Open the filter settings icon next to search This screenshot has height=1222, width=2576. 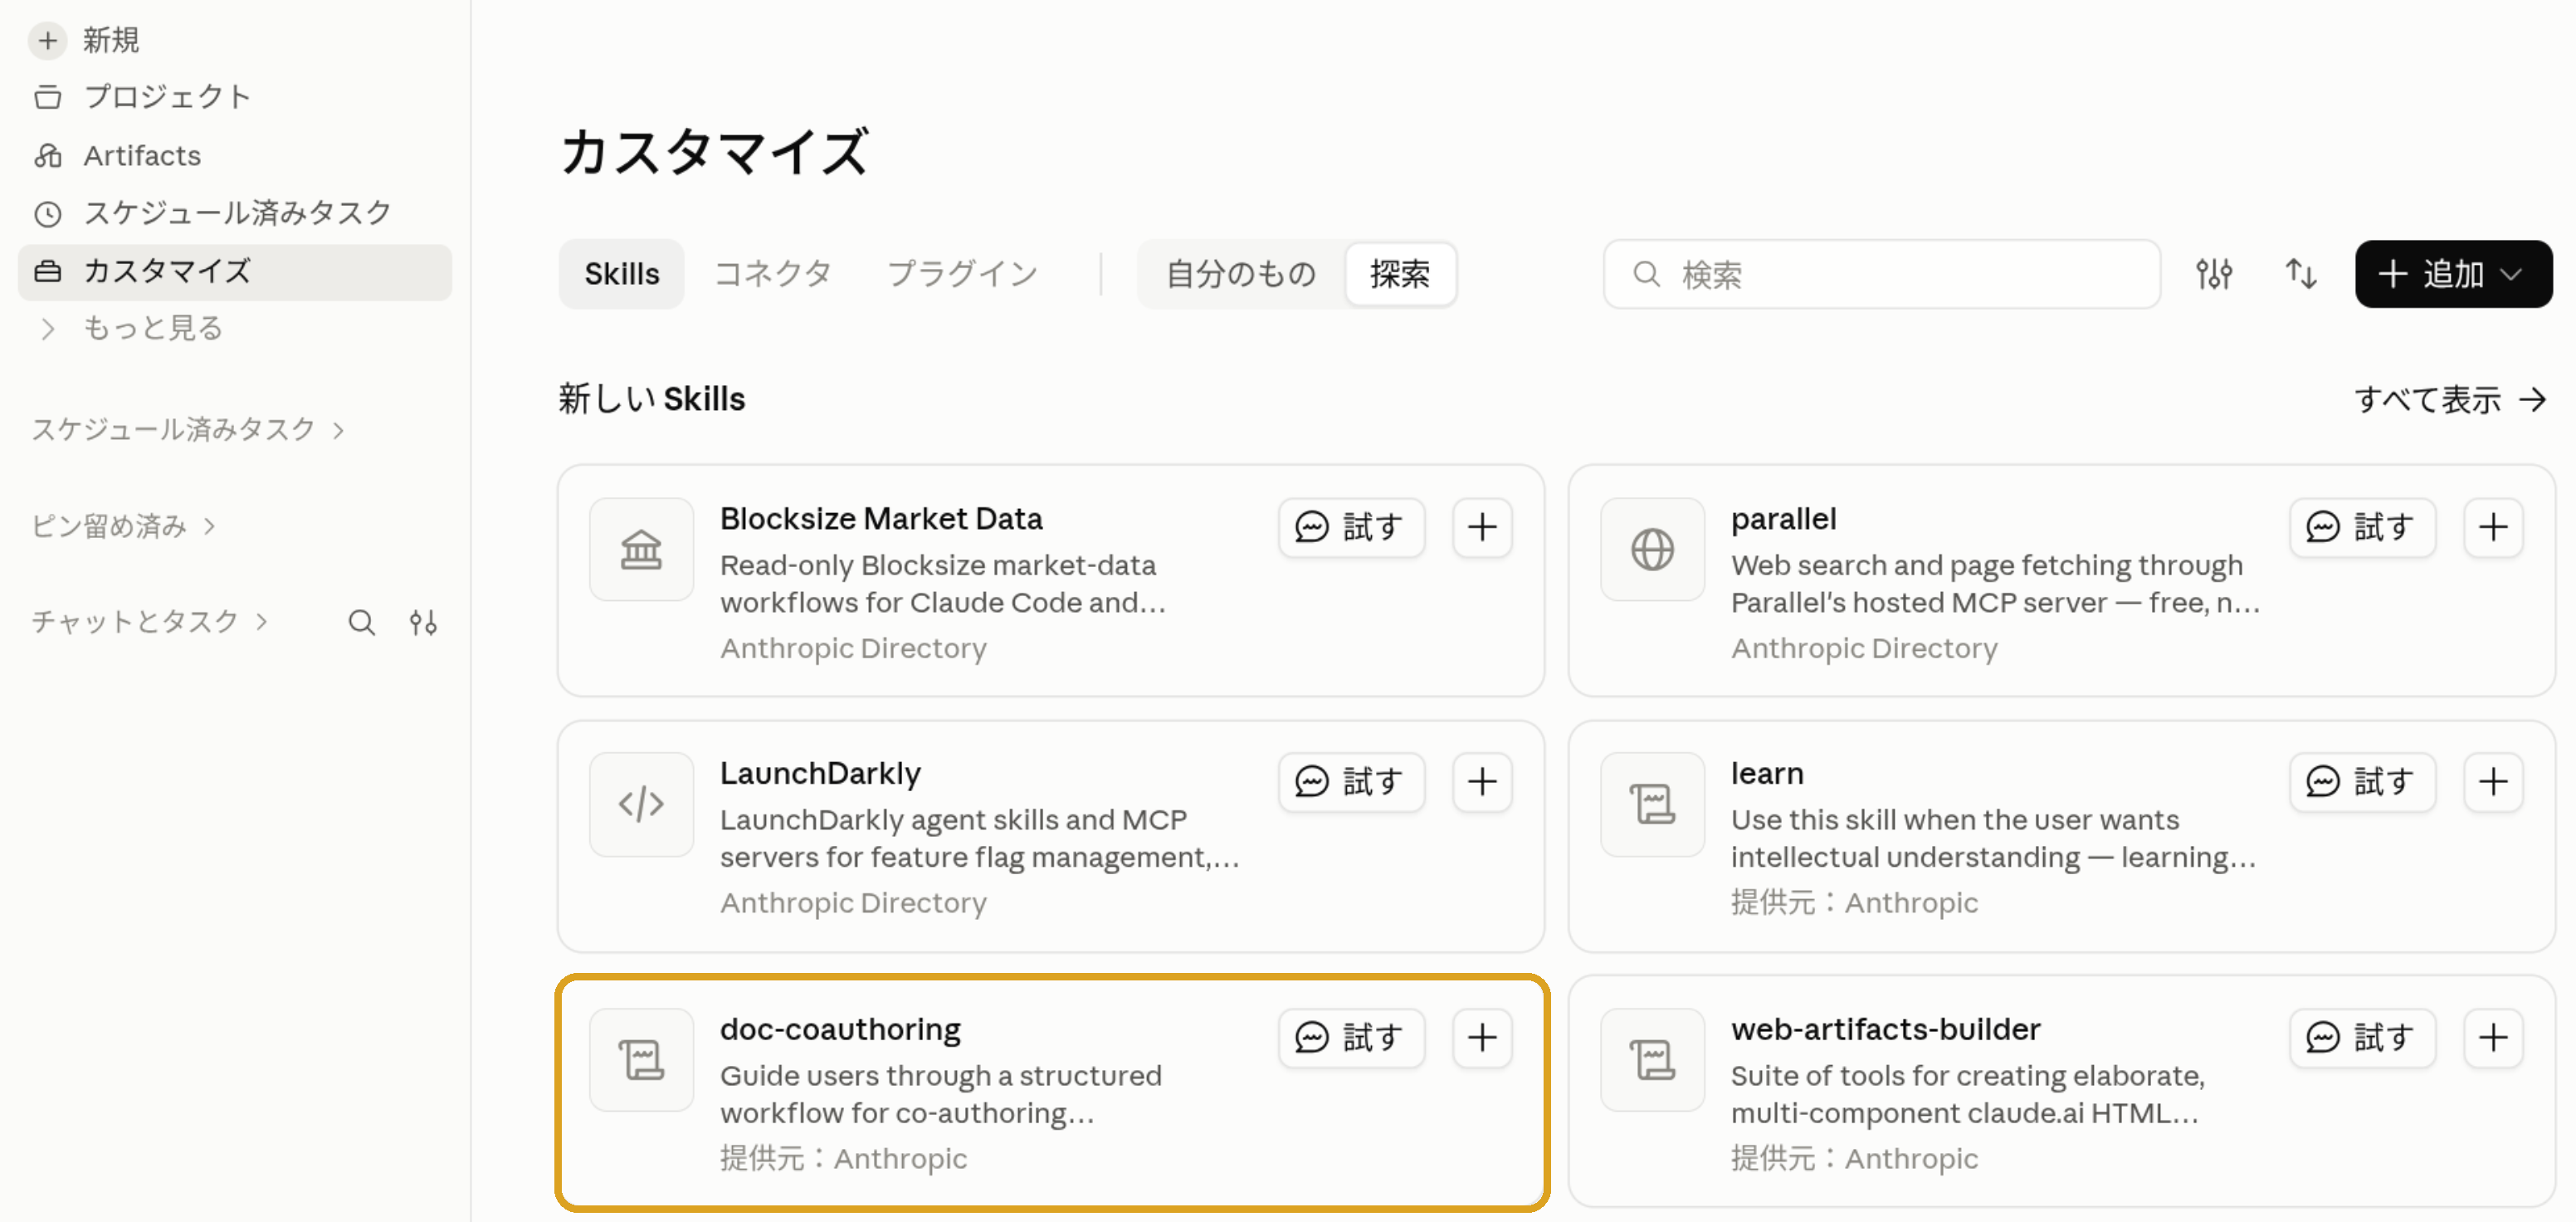[2213, 274]
